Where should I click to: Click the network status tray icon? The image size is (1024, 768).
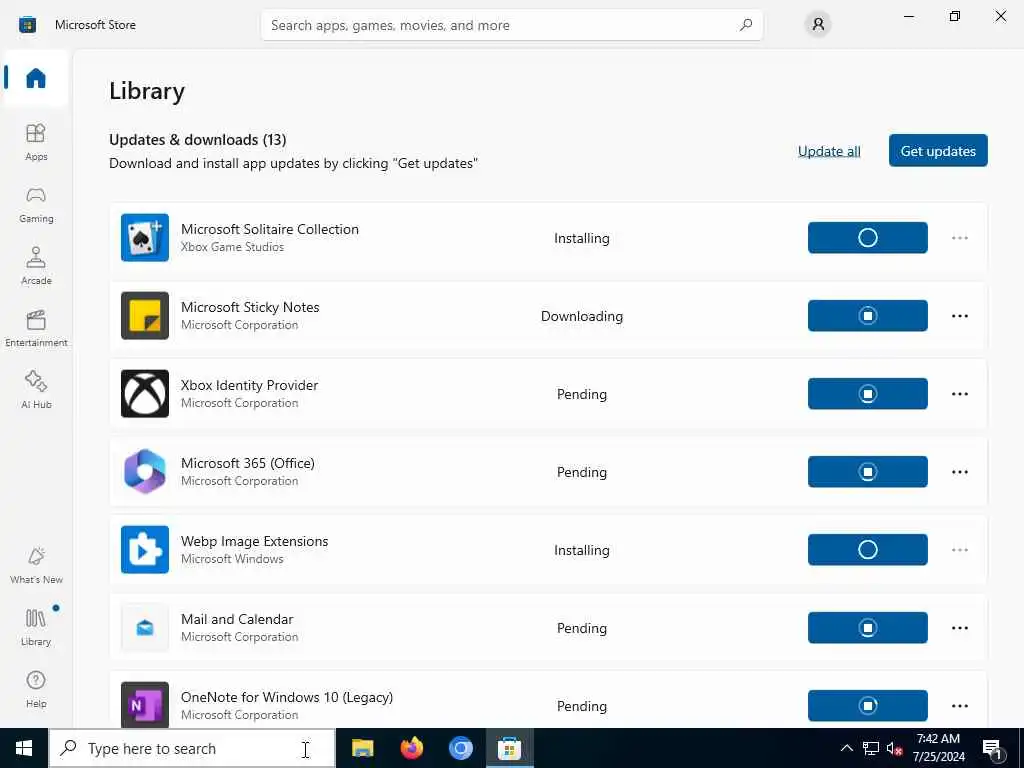(871, 748)
